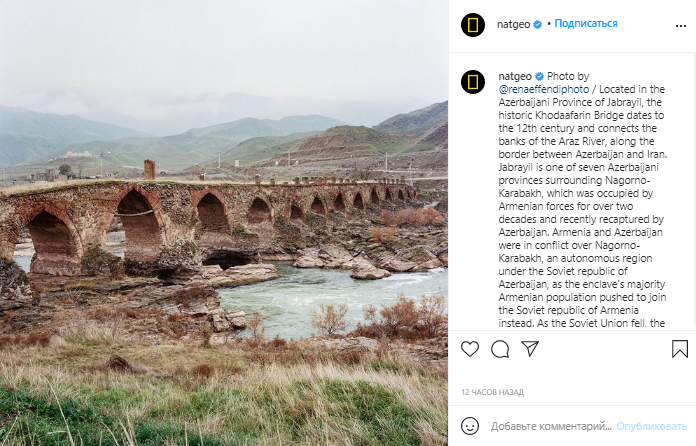
Task: Open the @renaeffendiphoto profile link
Action: (544, 89)
